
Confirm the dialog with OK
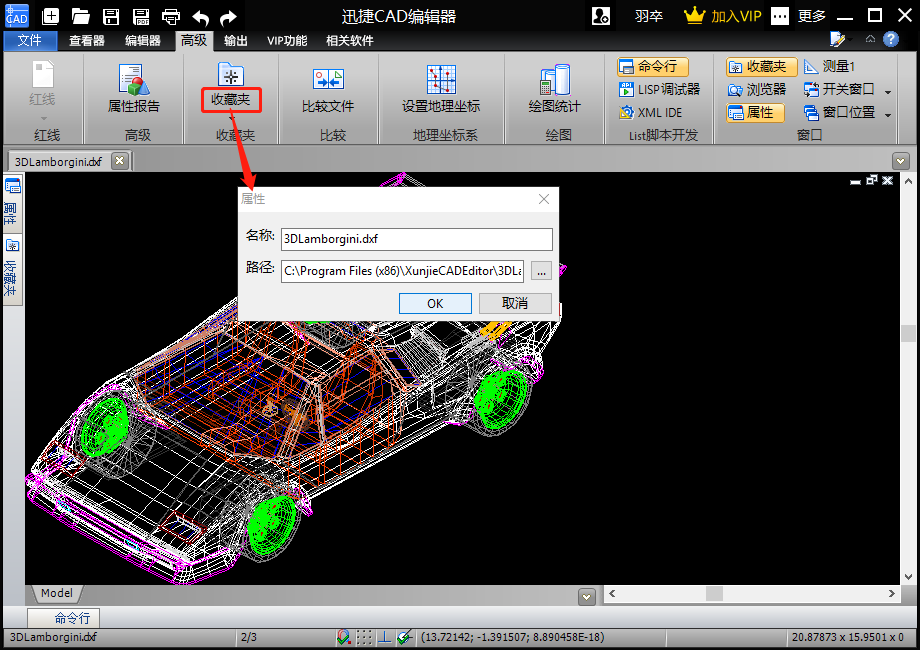point(435,303)
